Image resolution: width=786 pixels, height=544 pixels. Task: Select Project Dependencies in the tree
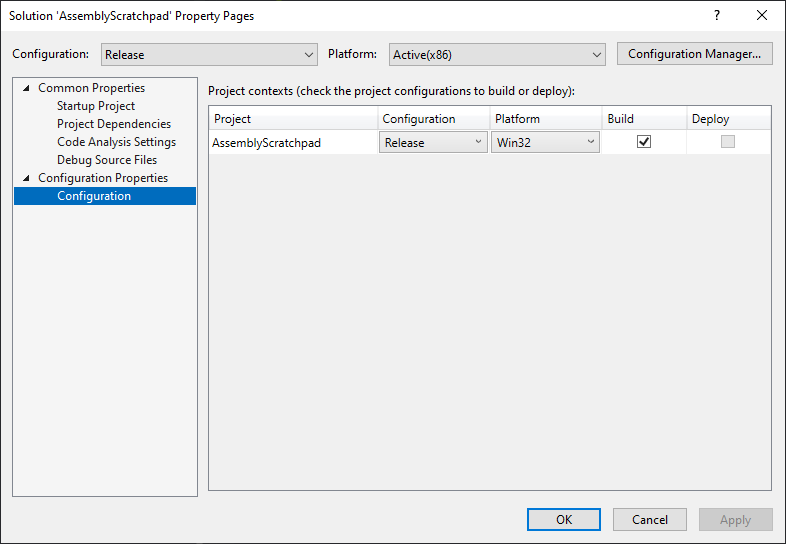click(114, 124)
